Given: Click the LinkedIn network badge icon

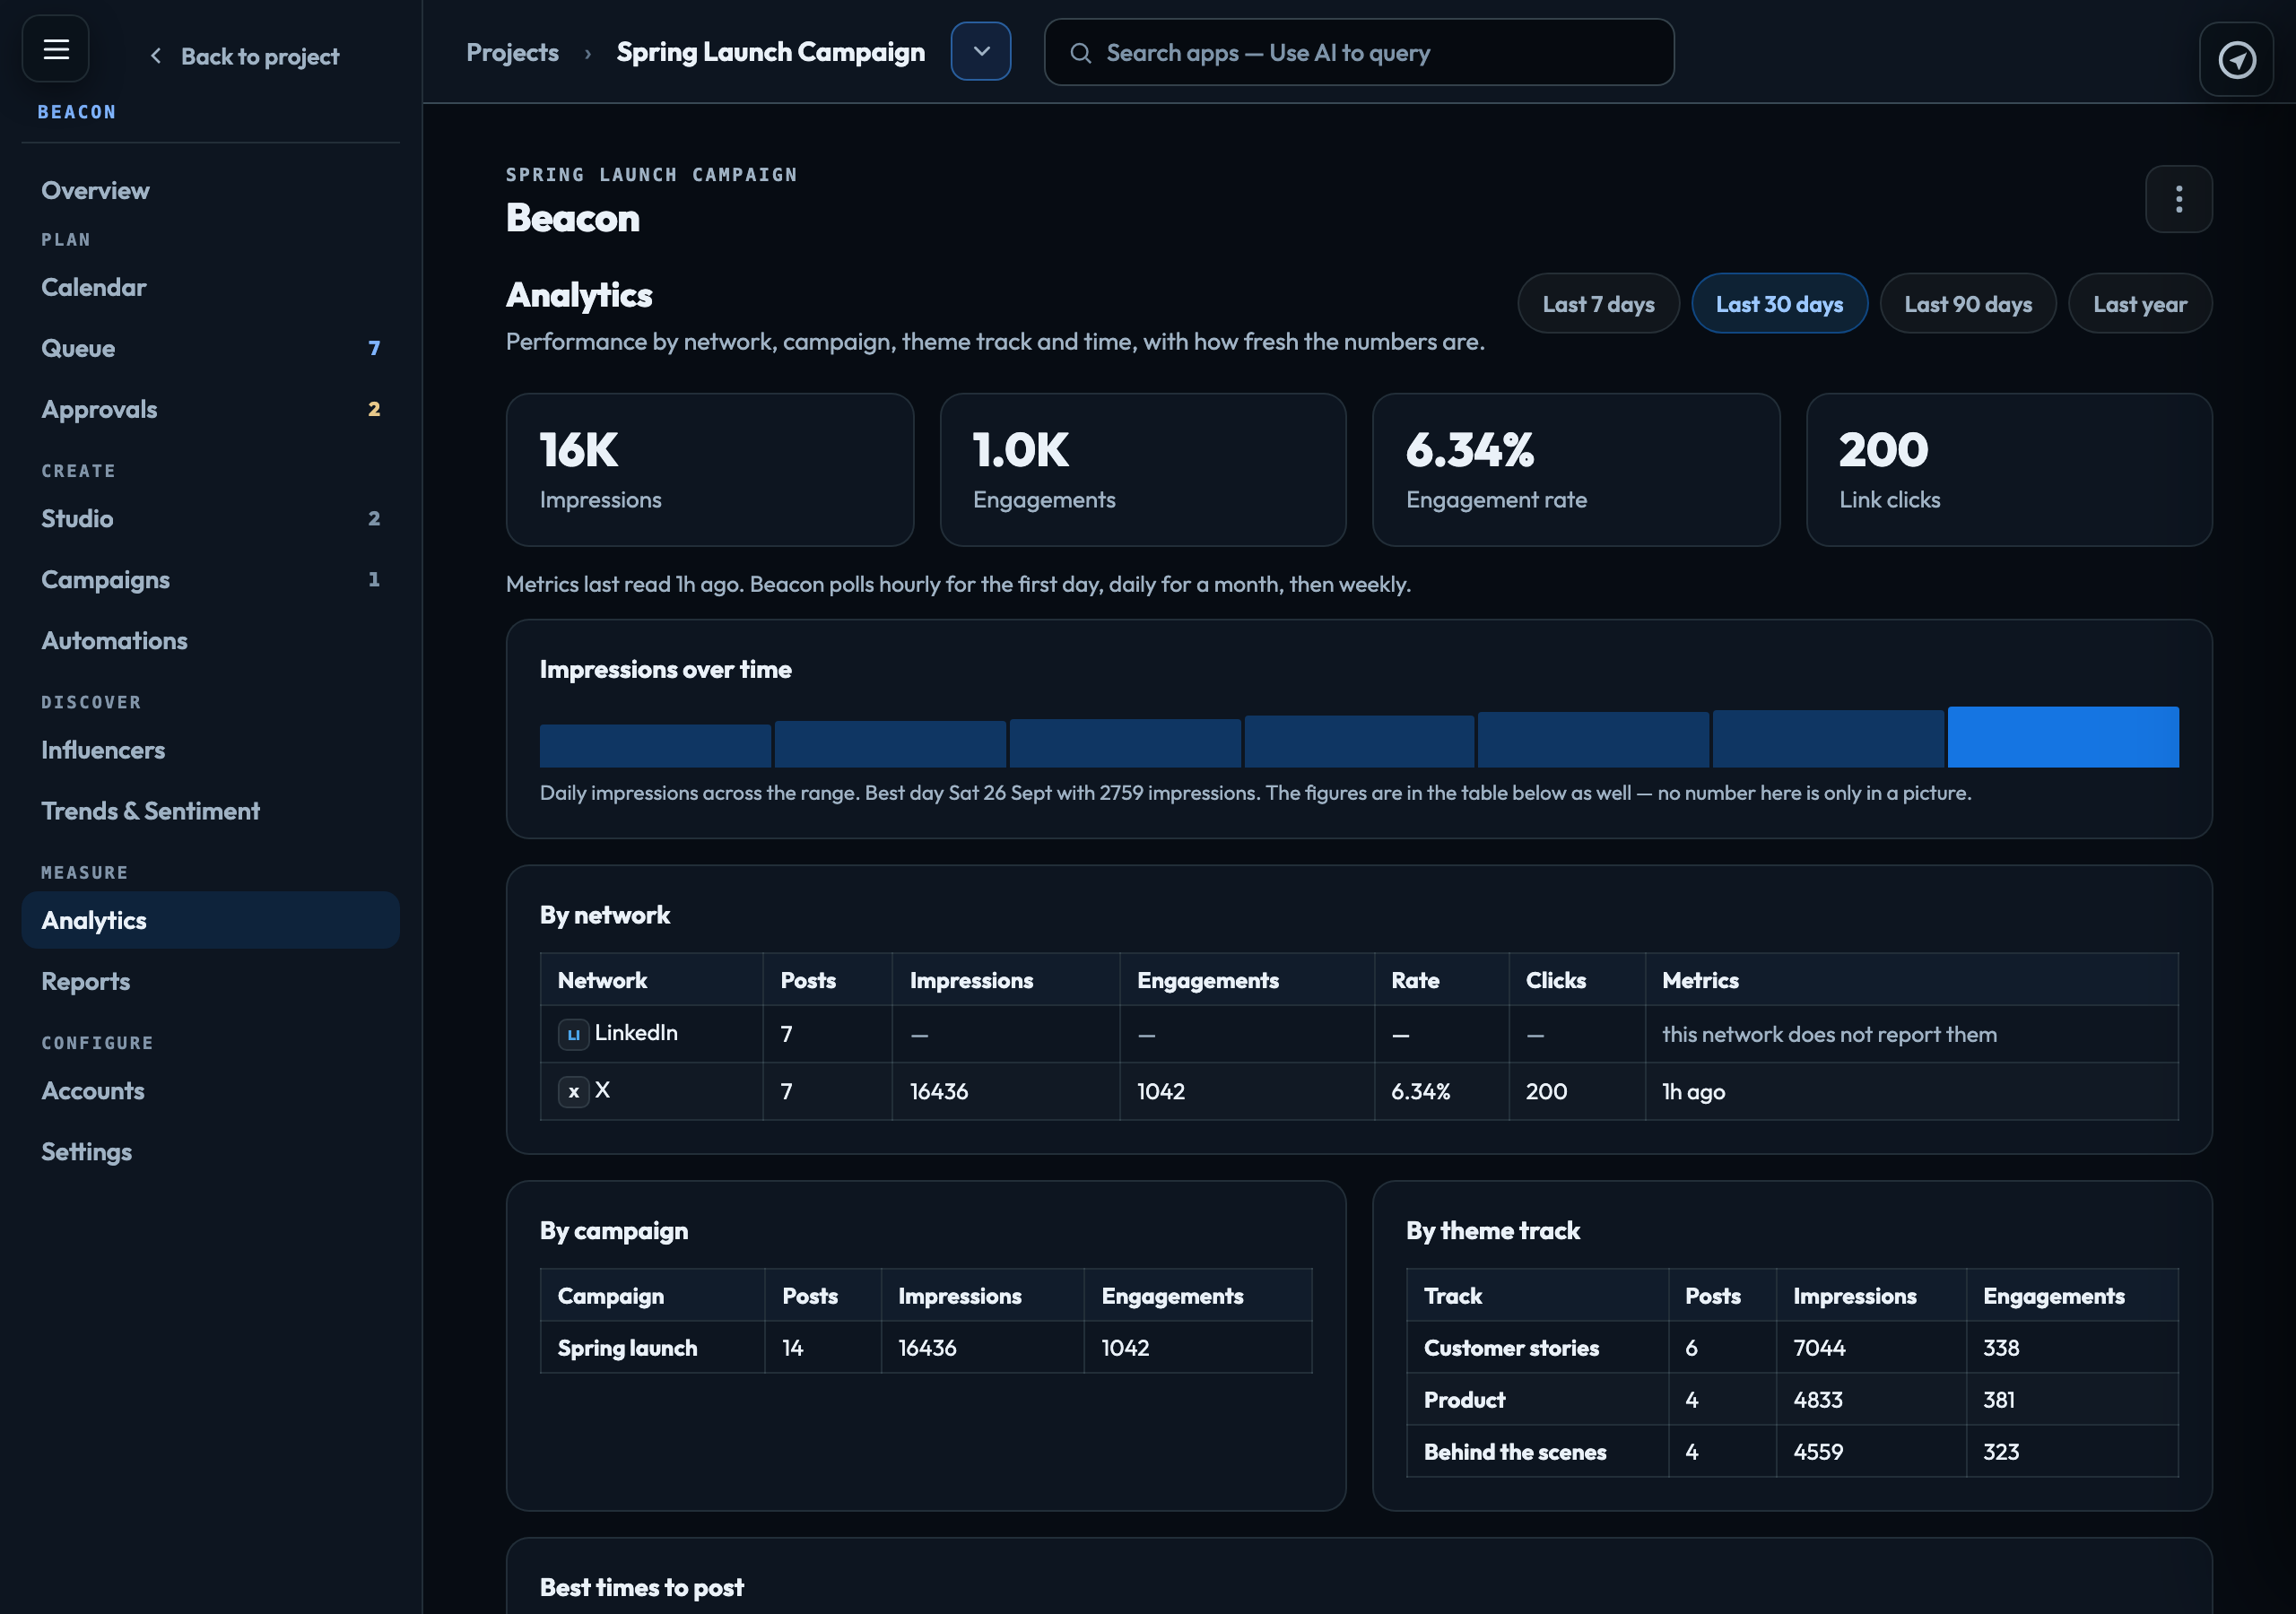Looking at the screenshot, I should click(573, 1034).
